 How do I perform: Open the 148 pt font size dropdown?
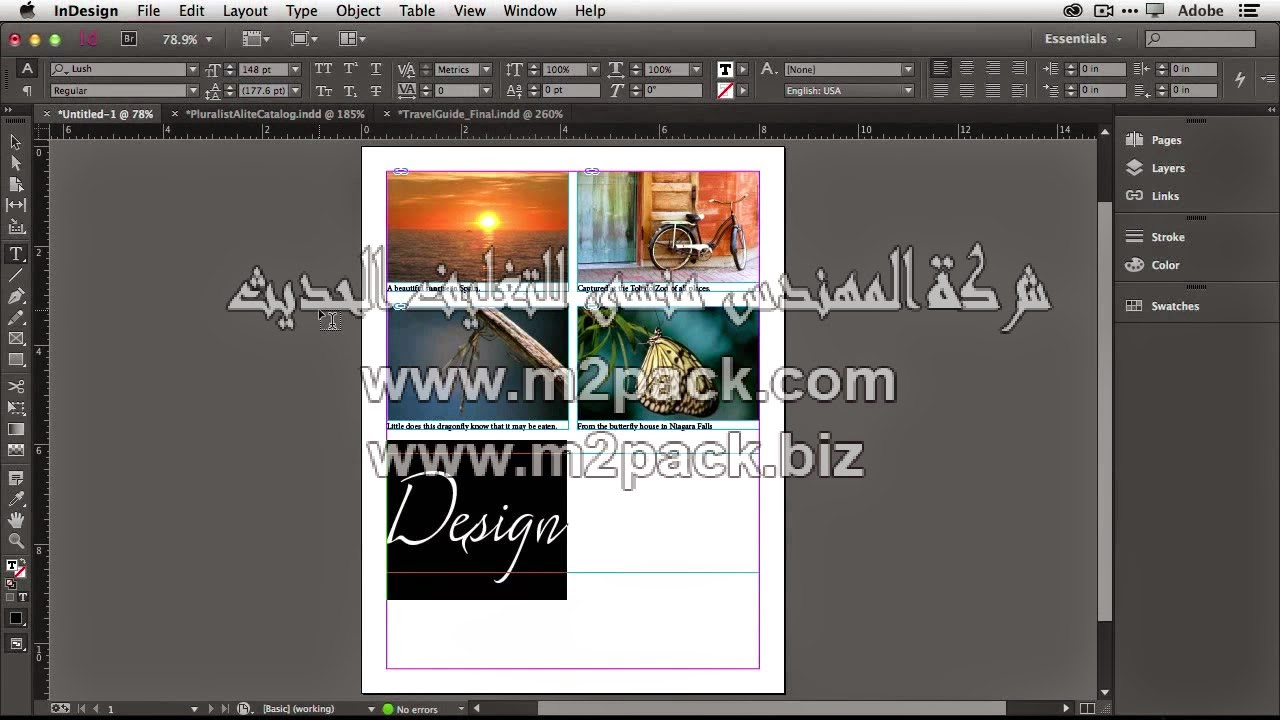295,69
